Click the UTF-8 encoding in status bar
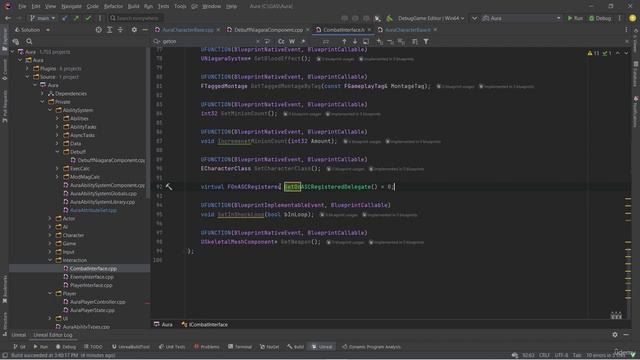 coord(561,355)
